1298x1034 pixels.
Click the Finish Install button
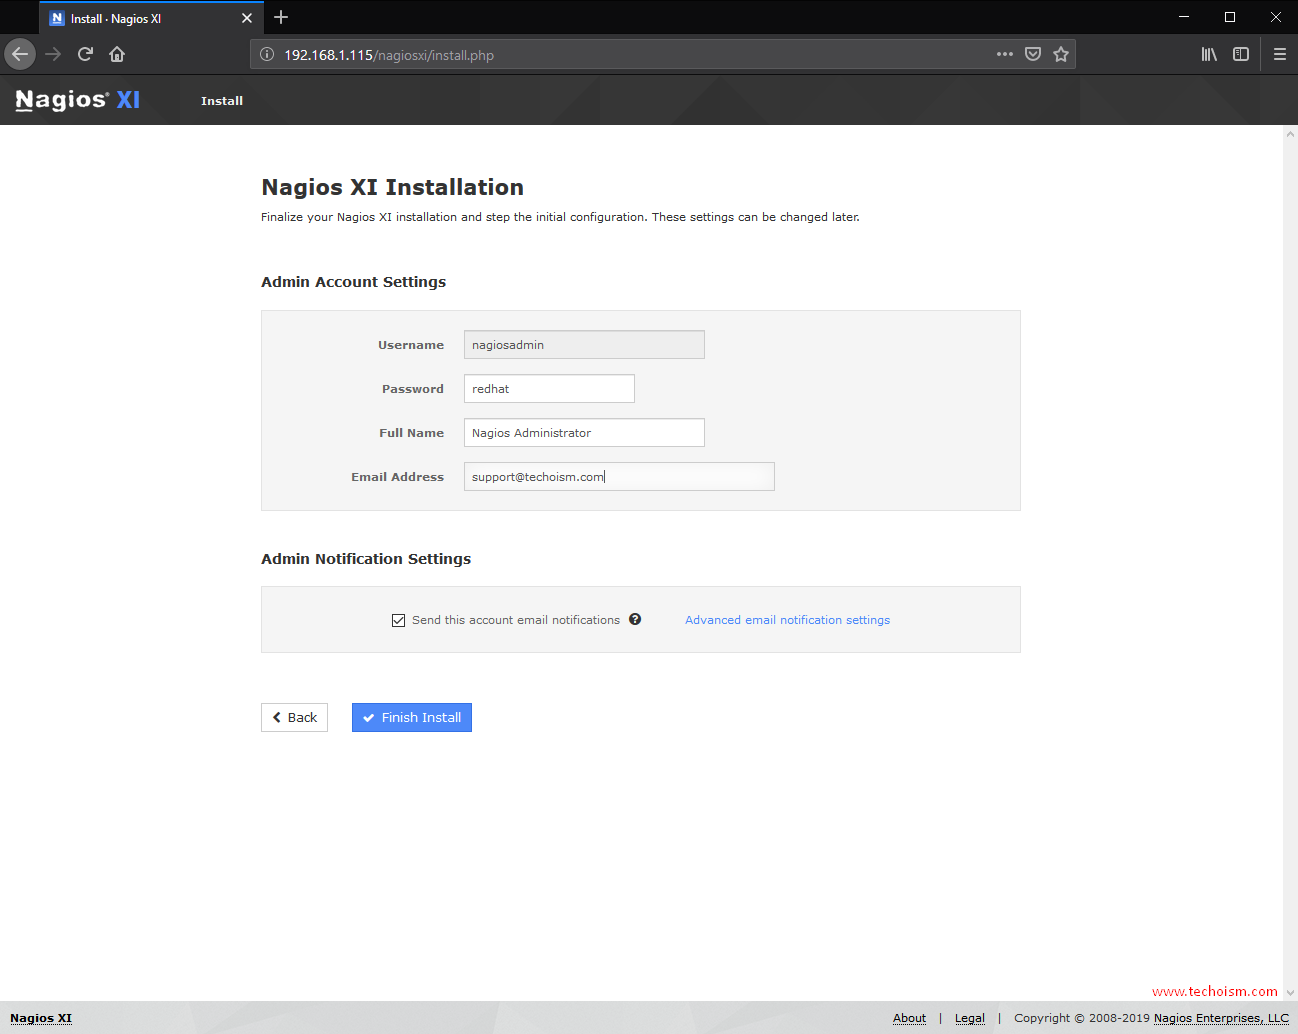pyautogui.click(x=412, y=717)
